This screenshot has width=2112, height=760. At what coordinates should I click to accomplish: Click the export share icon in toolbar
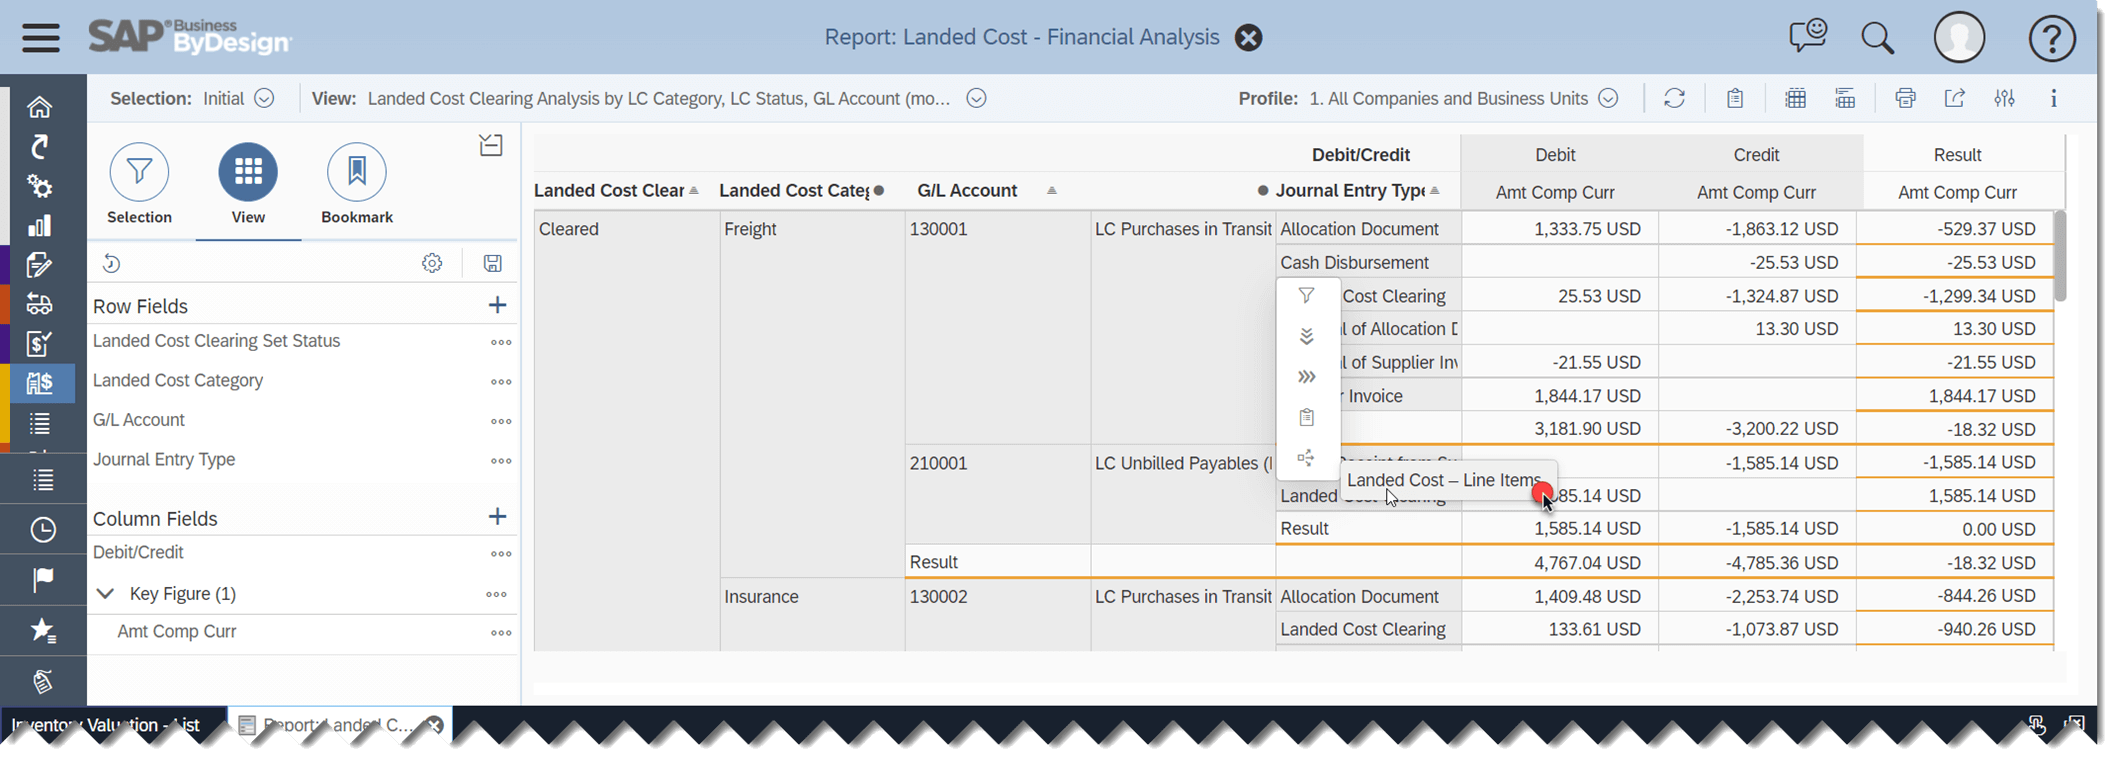1954,98
